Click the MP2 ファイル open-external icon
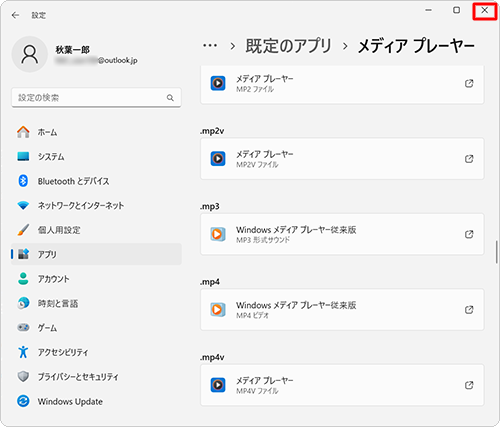The height and width of the screenshot is (427, 500). tap(469, 83)
